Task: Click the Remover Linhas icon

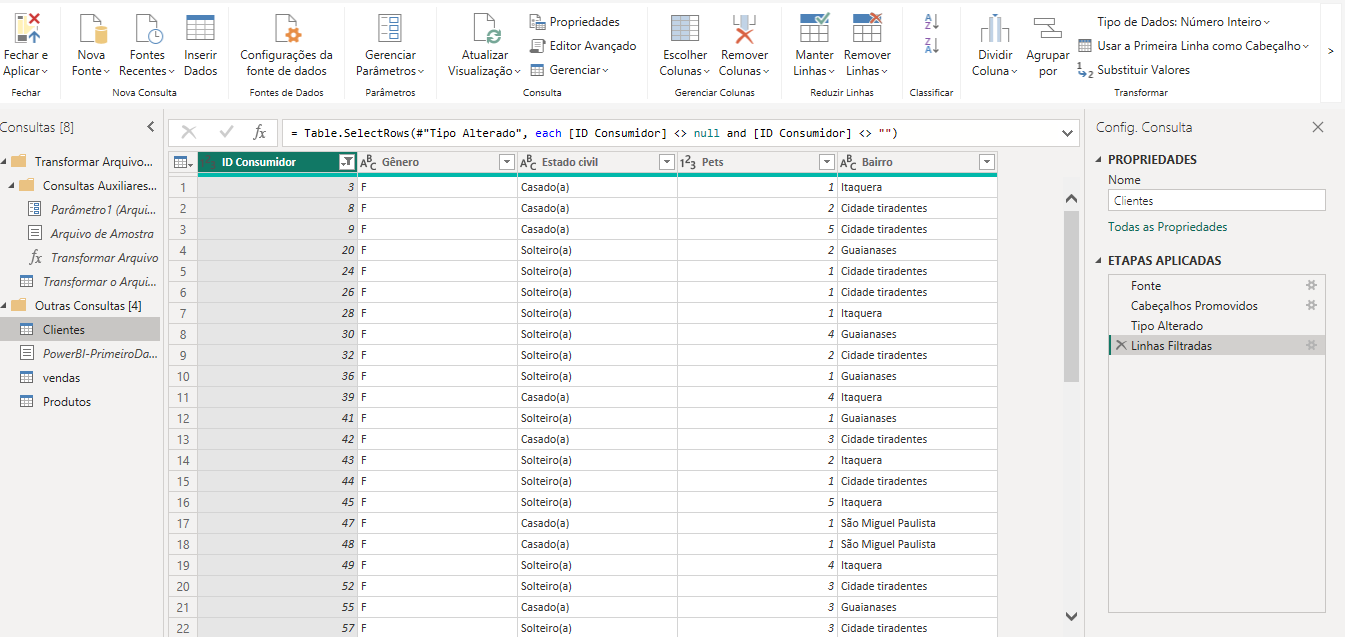Action: coord(867,28)
